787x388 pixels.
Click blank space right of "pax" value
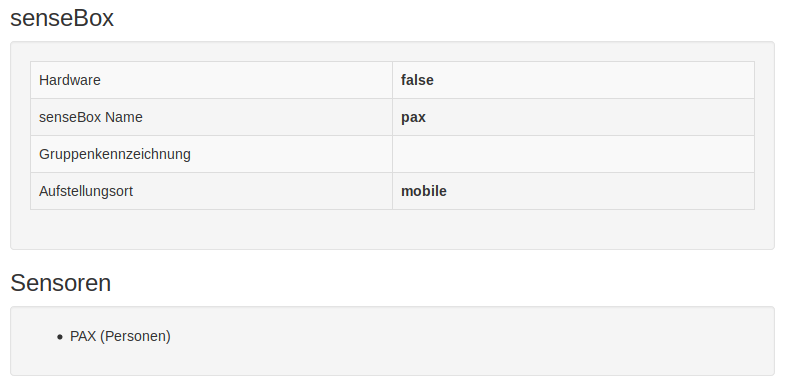click(590, 117)
